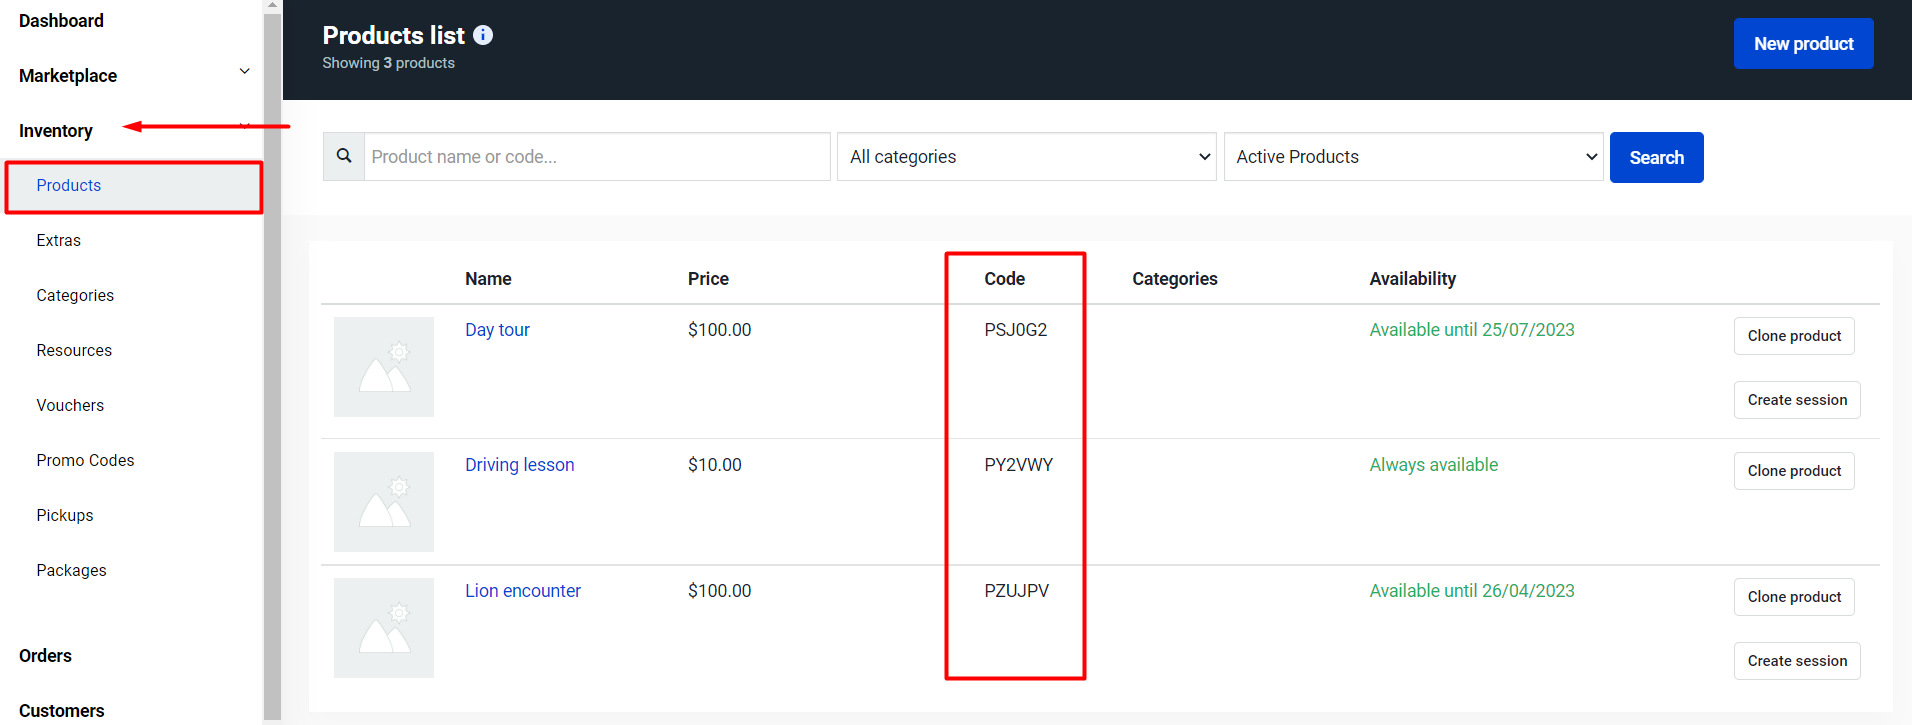Open the Driving lesson product link
The width and height of the screenshot is (1912, 725).
tap(519, 465)
